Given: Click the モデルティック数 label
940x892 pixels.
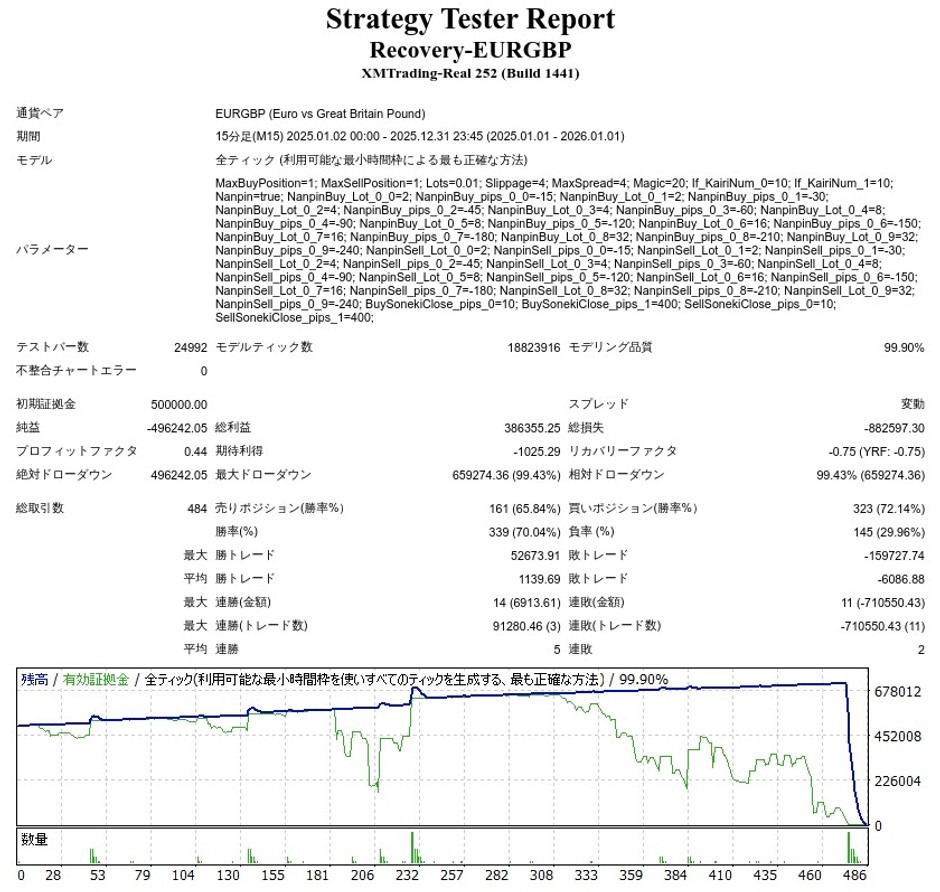Looking at the screenshot, I should pyautogui.click(x=264, y=347).
